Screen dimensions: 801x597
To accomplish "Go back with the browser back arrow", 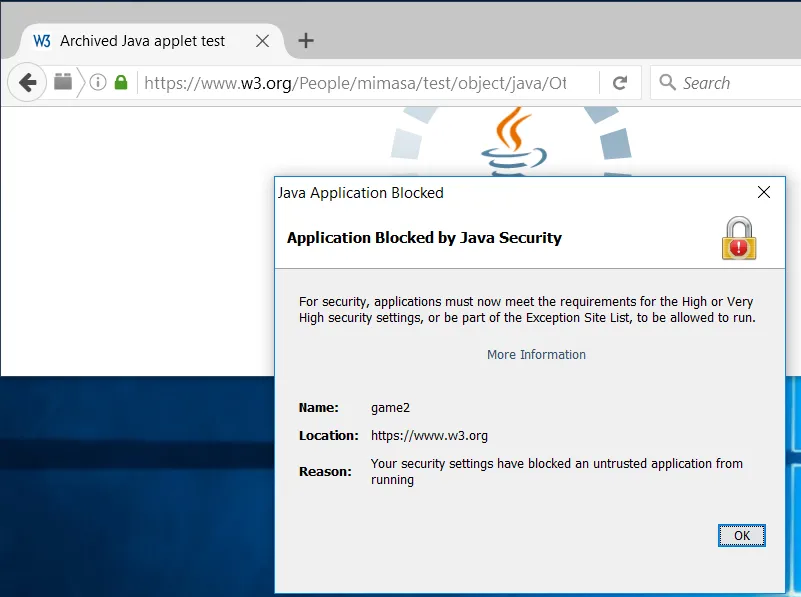I will click(27, 82).
